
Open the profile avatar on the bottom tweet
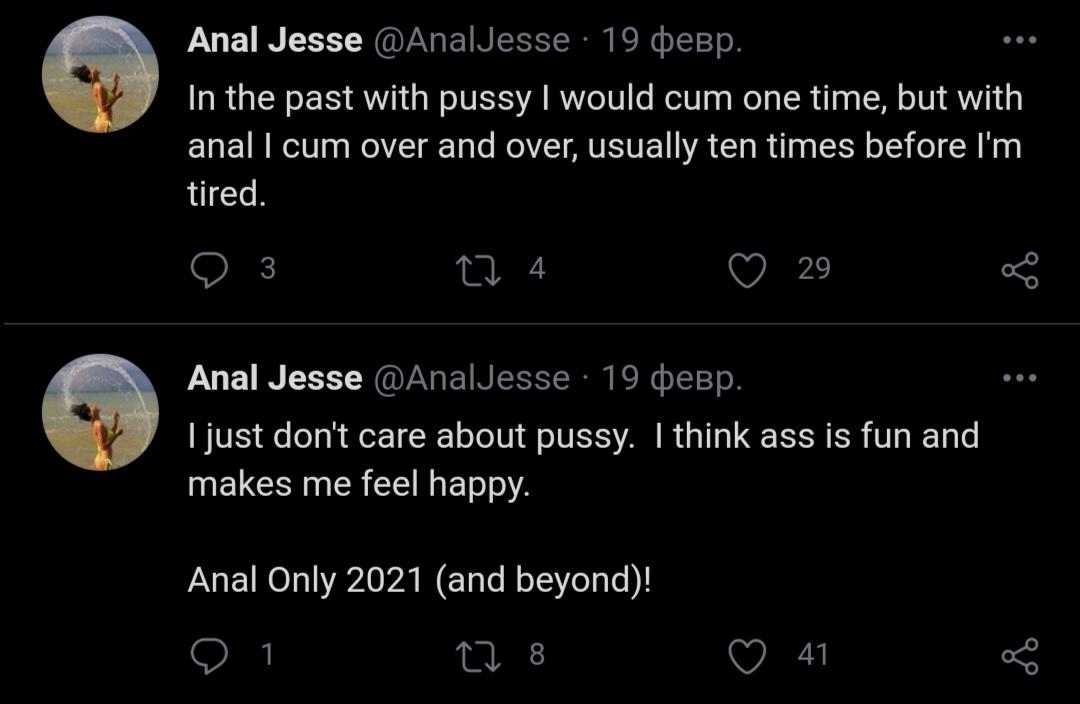(x=100, y=412)
